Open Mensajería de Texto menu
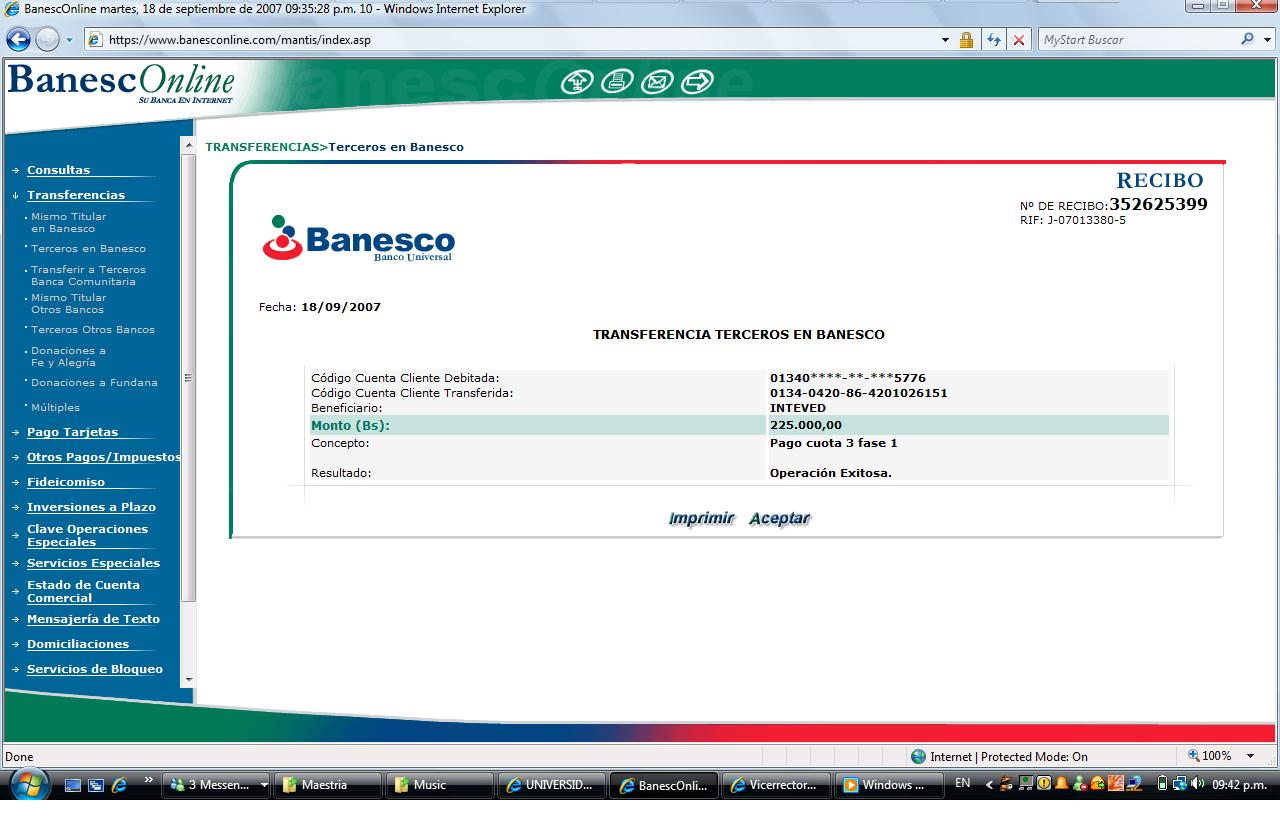 coord(93,619)
